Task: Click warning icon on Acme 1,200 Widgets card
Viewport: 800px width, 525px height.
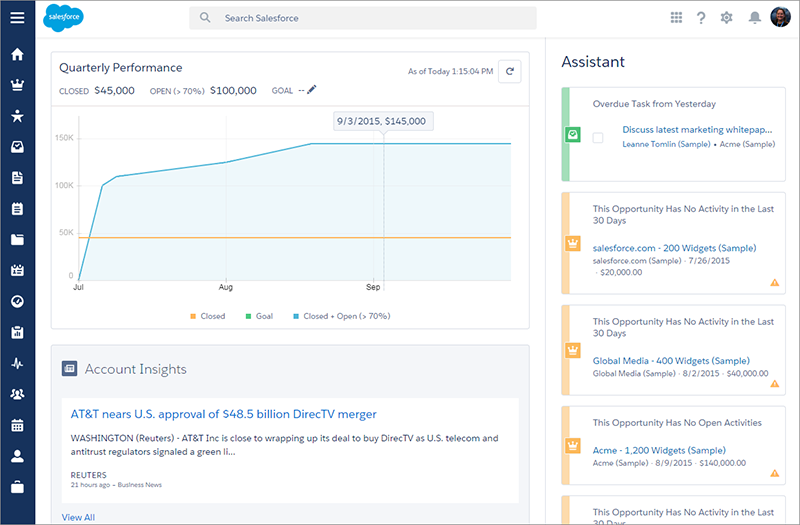Action: pyautogui.click(x=774, y=473)
